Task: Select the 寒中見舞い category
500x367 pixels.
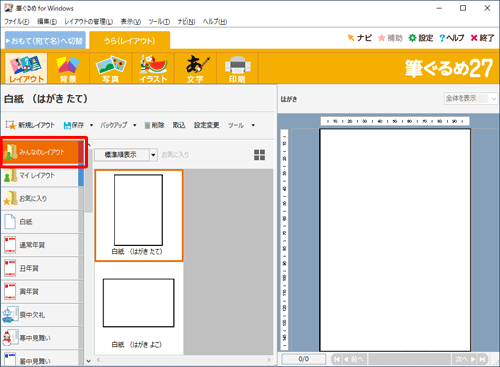Action: [x=42, y=338]
